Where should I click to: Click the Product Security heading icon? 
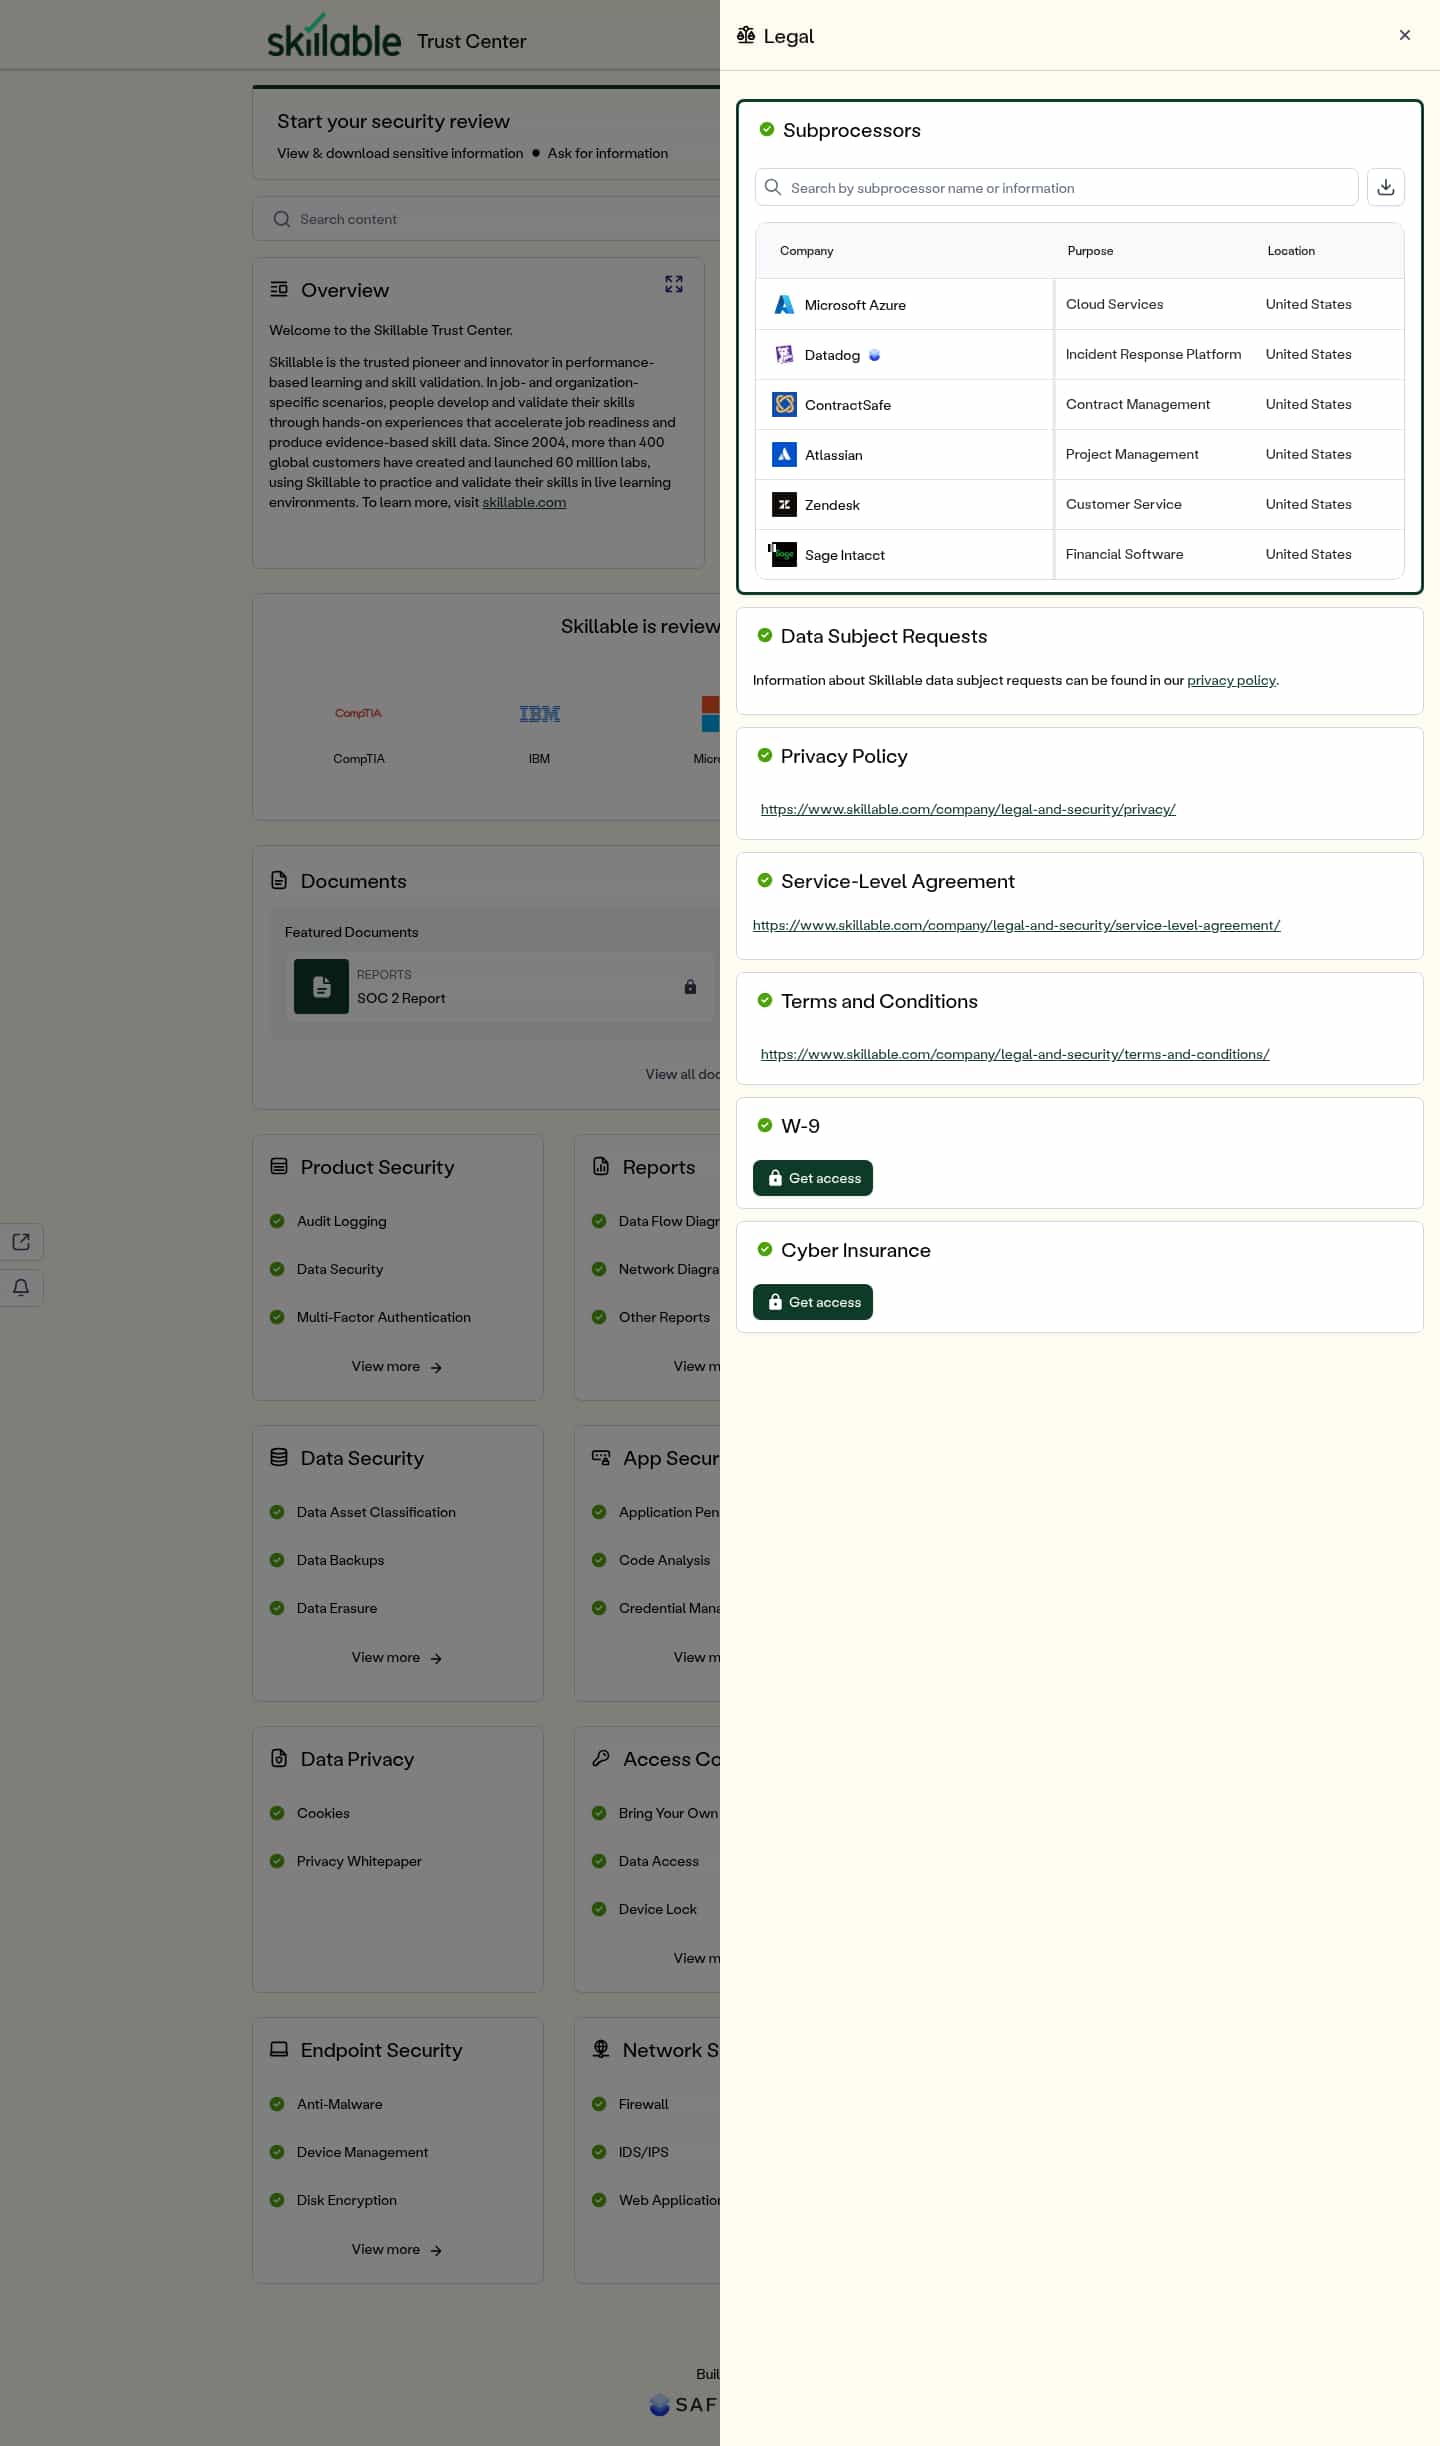click(x=279, y=1166)
